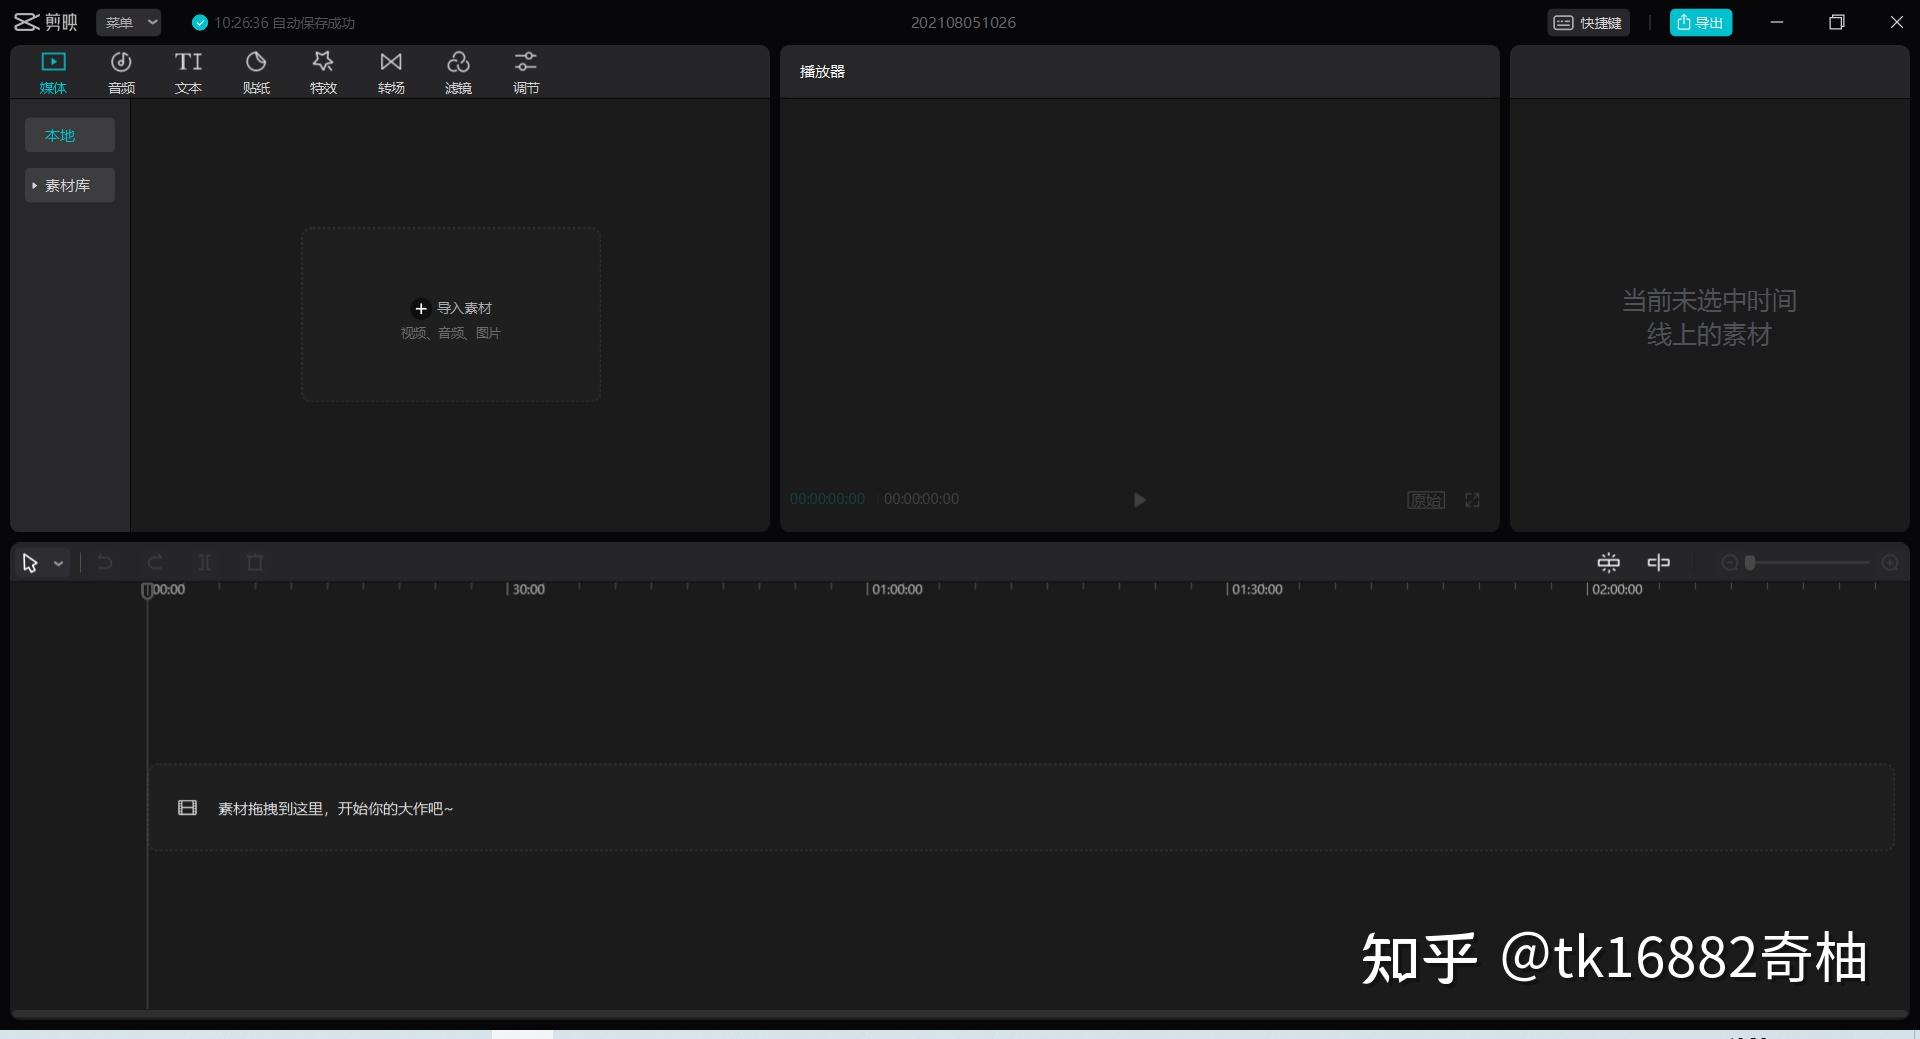
Task: Toggle the 原始 original ratio button
Action: (1425, 500)
